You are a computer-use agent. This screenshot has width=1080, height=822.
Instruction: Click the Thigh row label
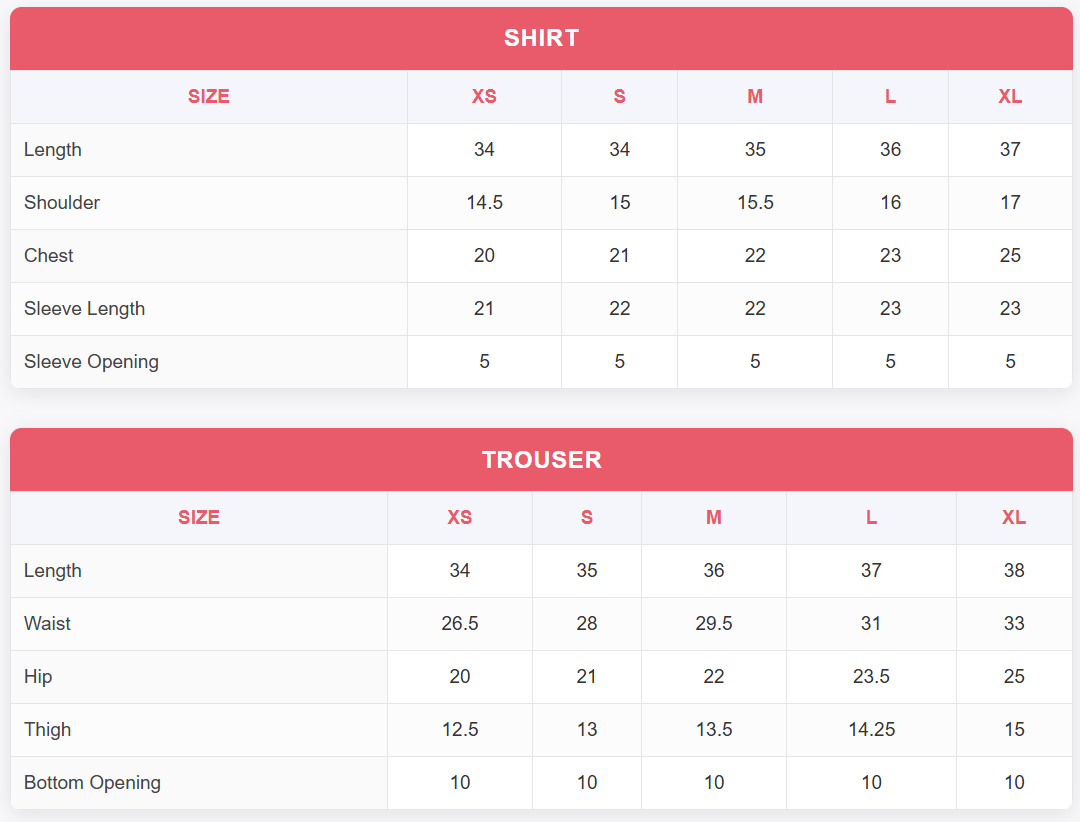pyautogui.click(x=48, y=730)
